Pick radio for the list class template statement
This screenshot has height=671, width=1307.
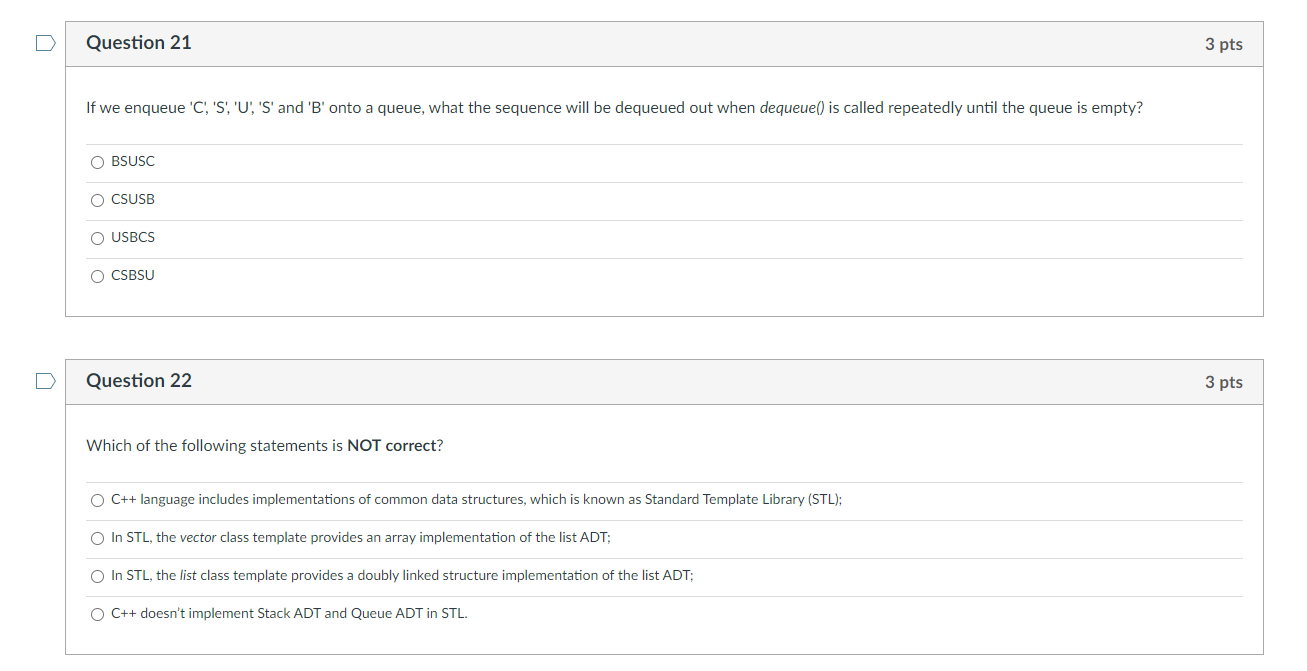(x=97, y=576)
